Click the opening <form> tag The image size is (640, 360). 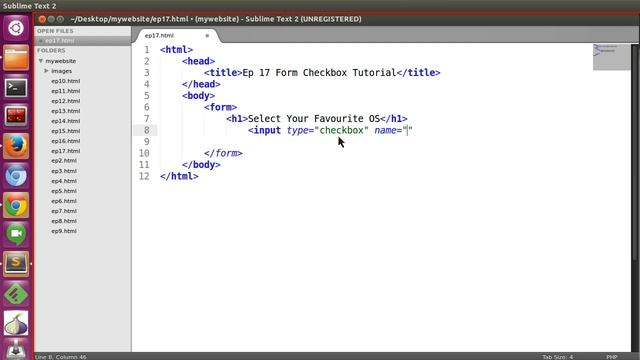pos(220,107)
